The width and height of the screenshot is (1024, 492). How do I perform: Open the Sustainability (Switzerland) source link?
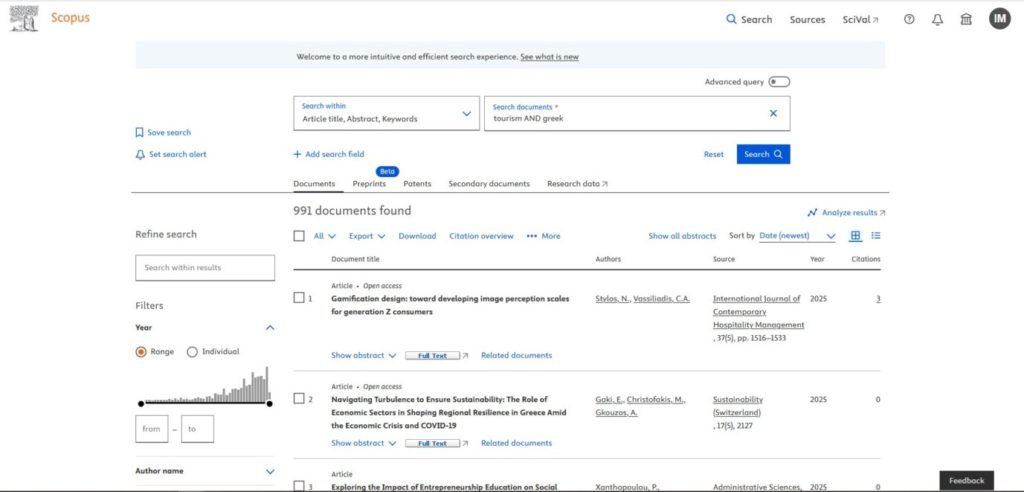pos(738,406)
